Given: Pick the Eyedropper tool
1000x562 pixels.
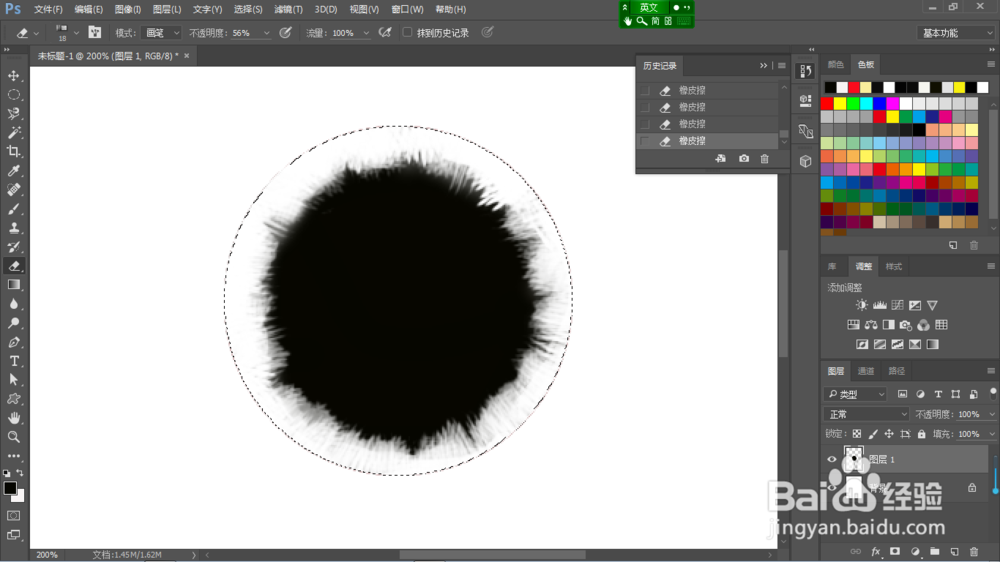Looking at the screenshot, I should [14, 171].
